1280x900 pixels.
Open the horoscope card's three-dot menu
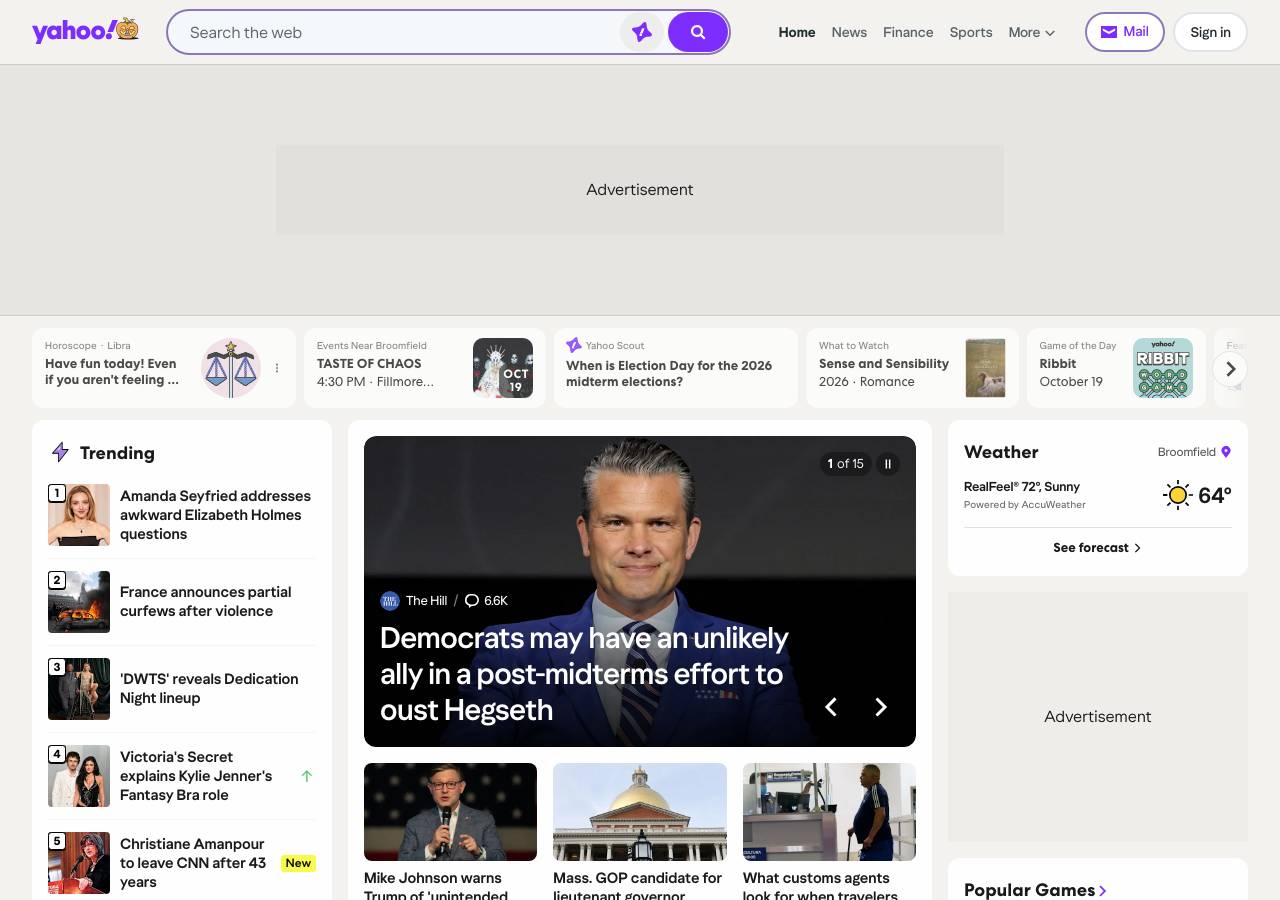click(277, 368)
